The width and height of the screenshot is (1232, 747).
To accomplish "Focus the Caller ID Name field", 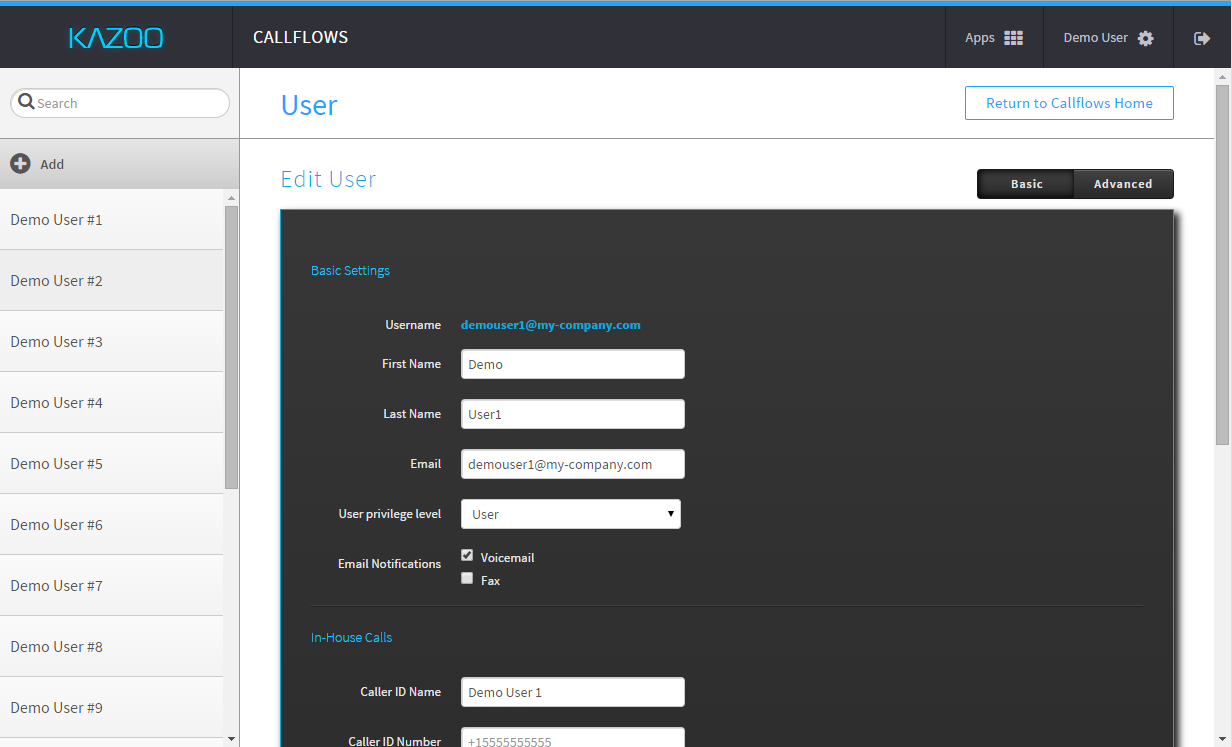I will click(572, 692).
